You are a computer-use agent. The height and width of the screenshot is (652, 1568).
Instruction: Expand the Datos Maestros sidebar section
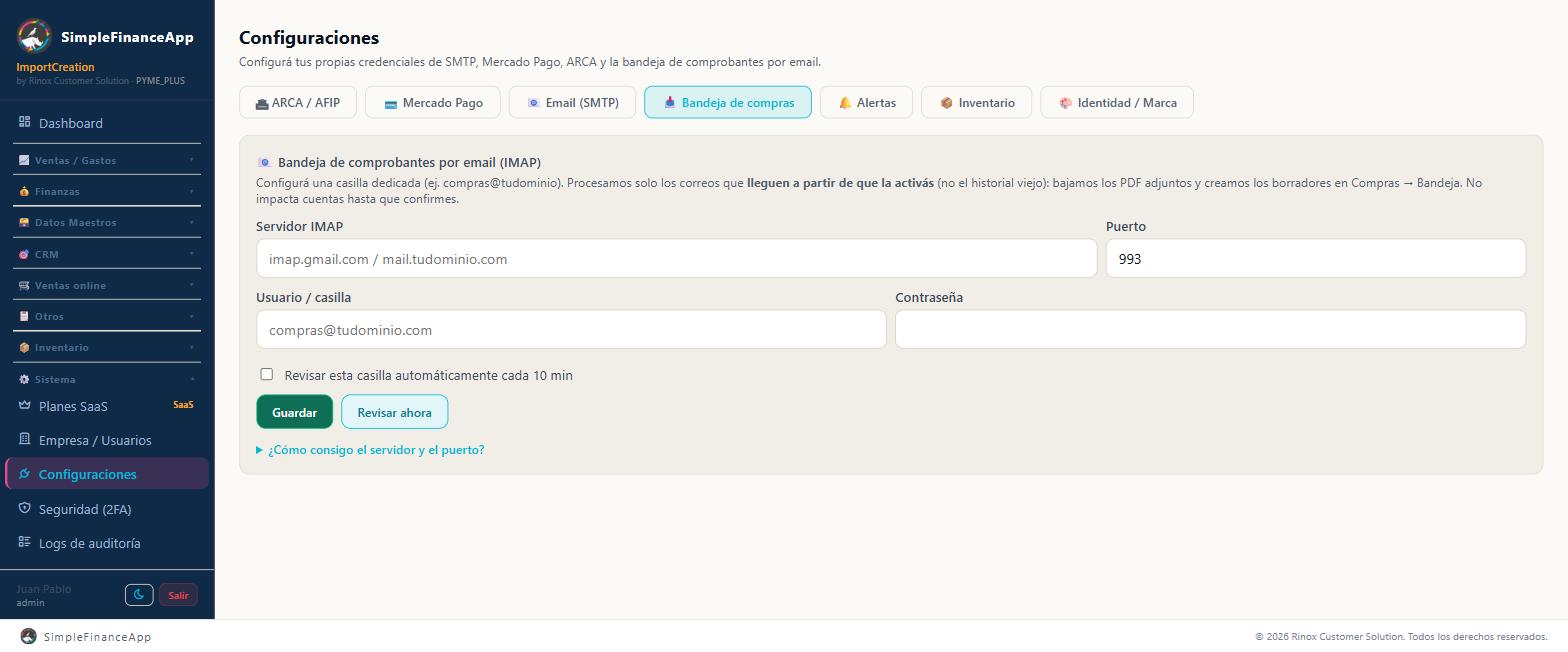click(x=107, y=222)
